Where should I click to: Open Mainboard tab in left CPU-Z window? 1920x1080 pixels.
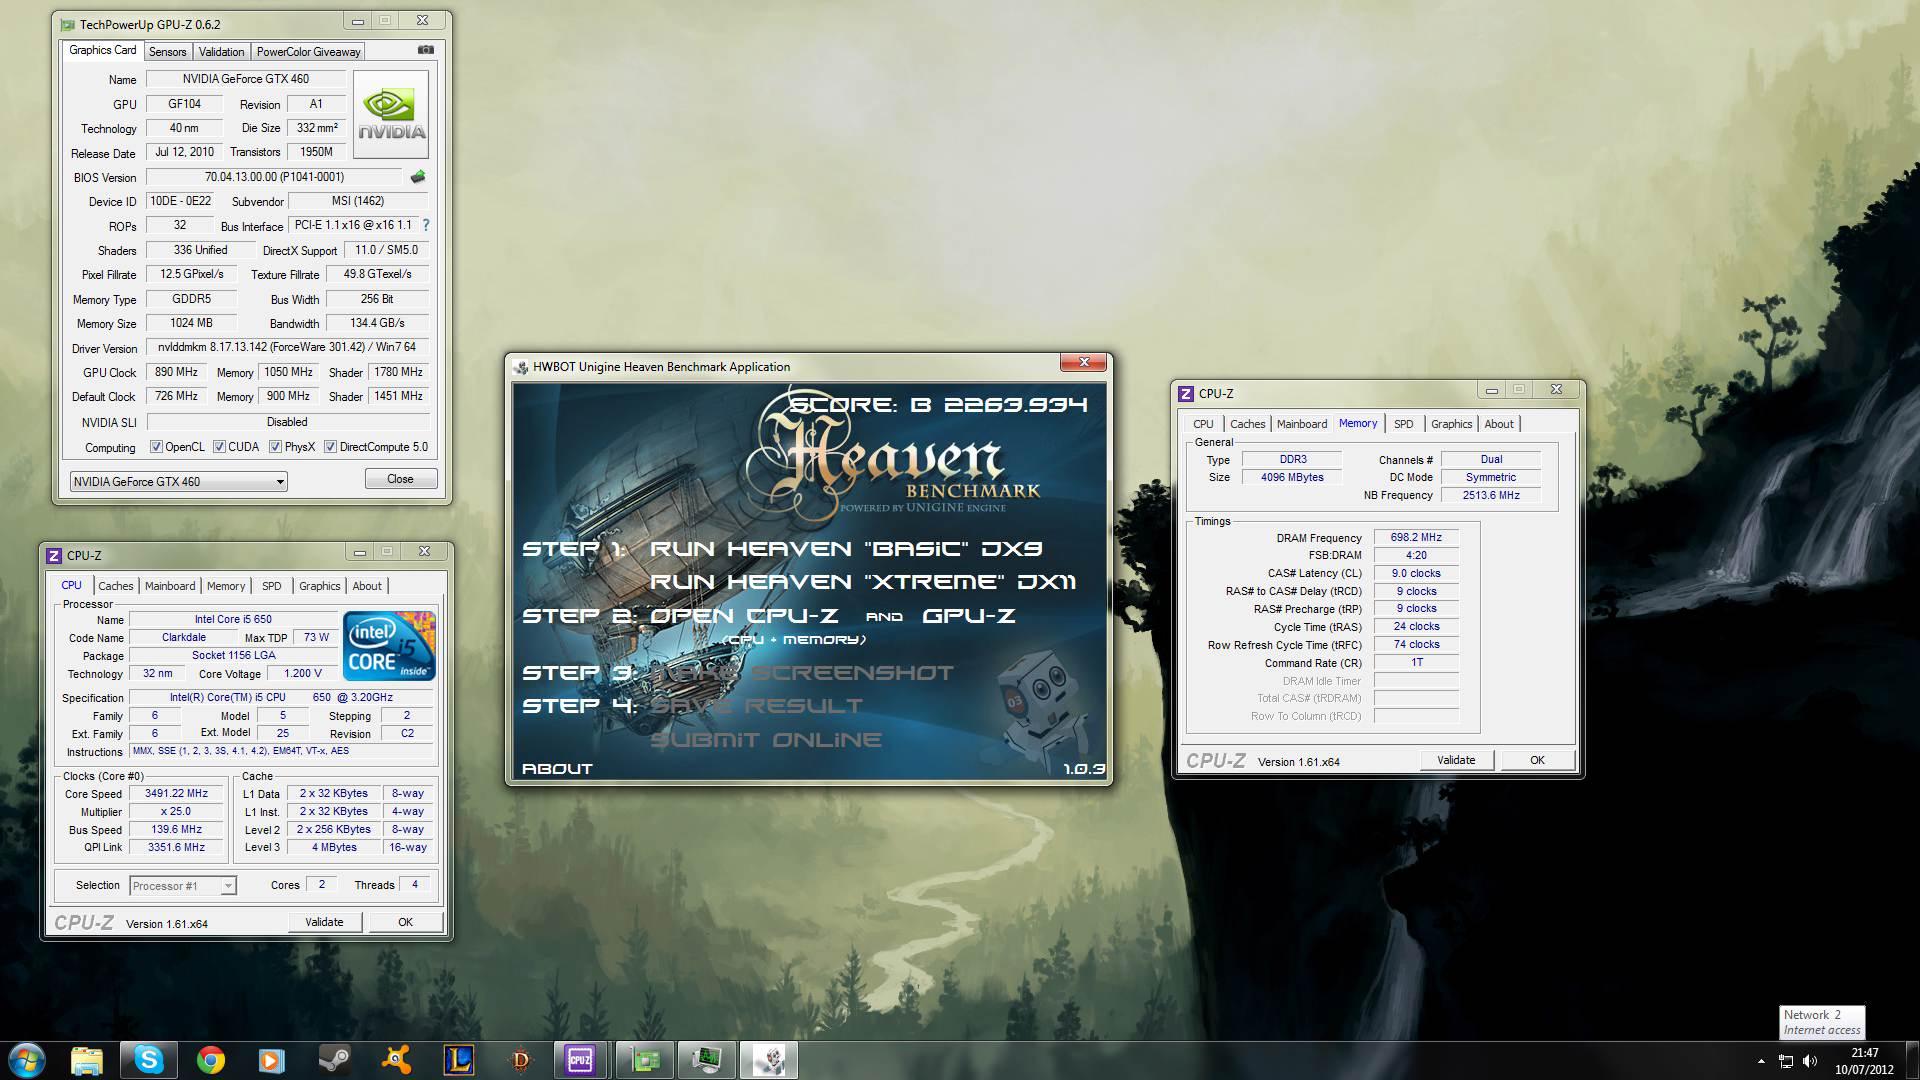click(x=170, y=586)
